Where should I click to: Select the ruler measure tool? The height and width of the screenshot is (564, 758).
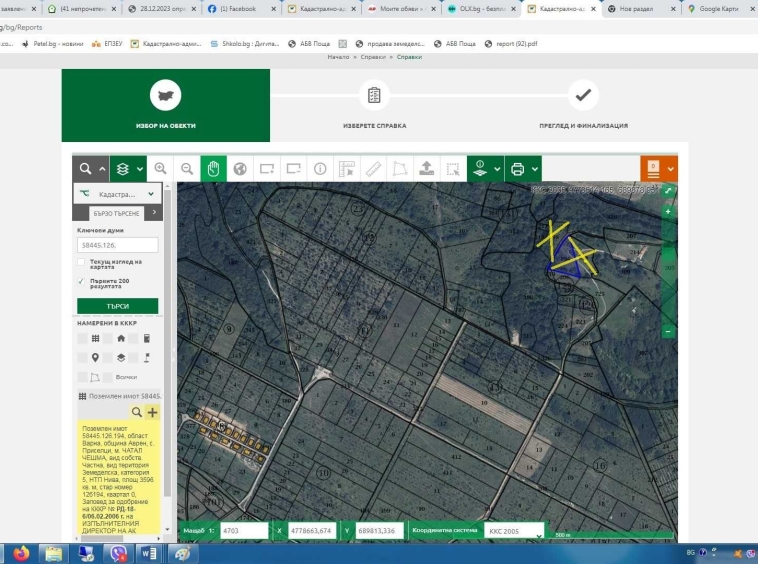pos(373,169)
